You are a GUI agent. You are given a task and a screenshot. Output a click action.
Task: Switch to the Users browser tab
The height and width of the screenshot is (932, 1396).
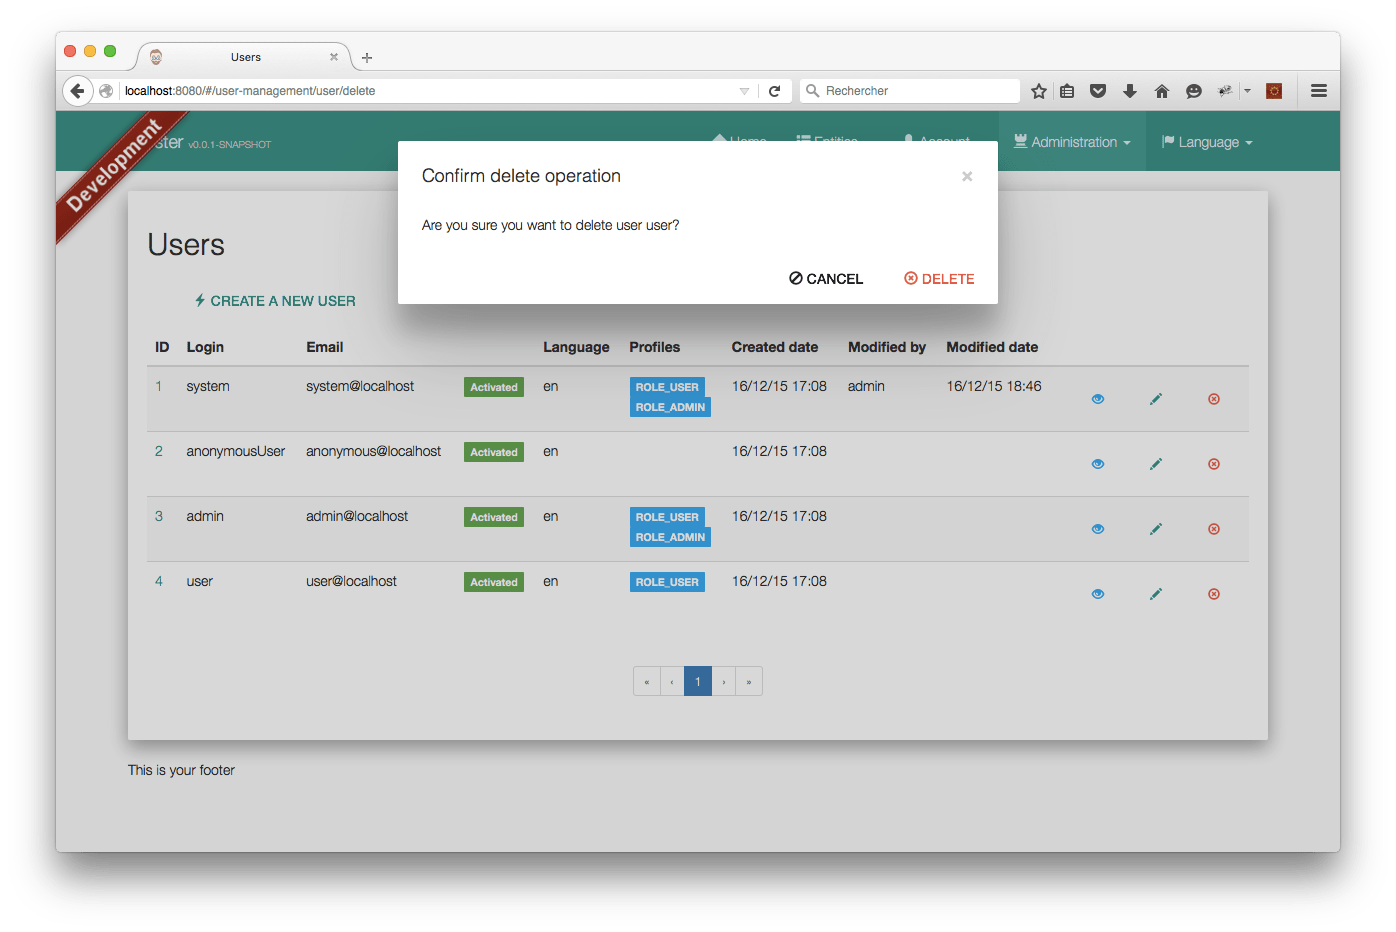tap(245, 57)
